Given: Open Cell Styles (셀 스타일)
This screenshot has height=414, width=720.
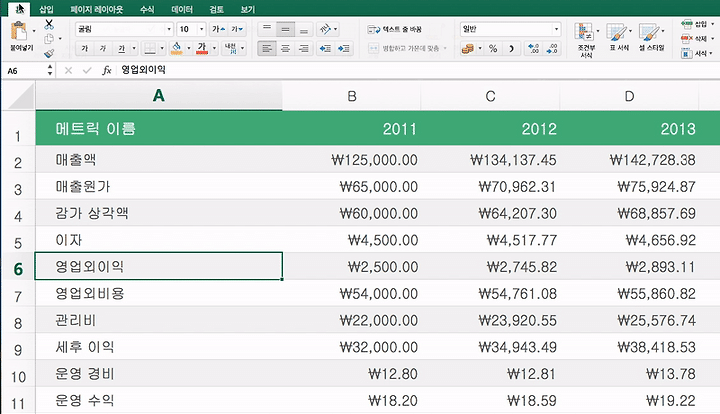Looking at the screenshot, I should coord(652,37).
